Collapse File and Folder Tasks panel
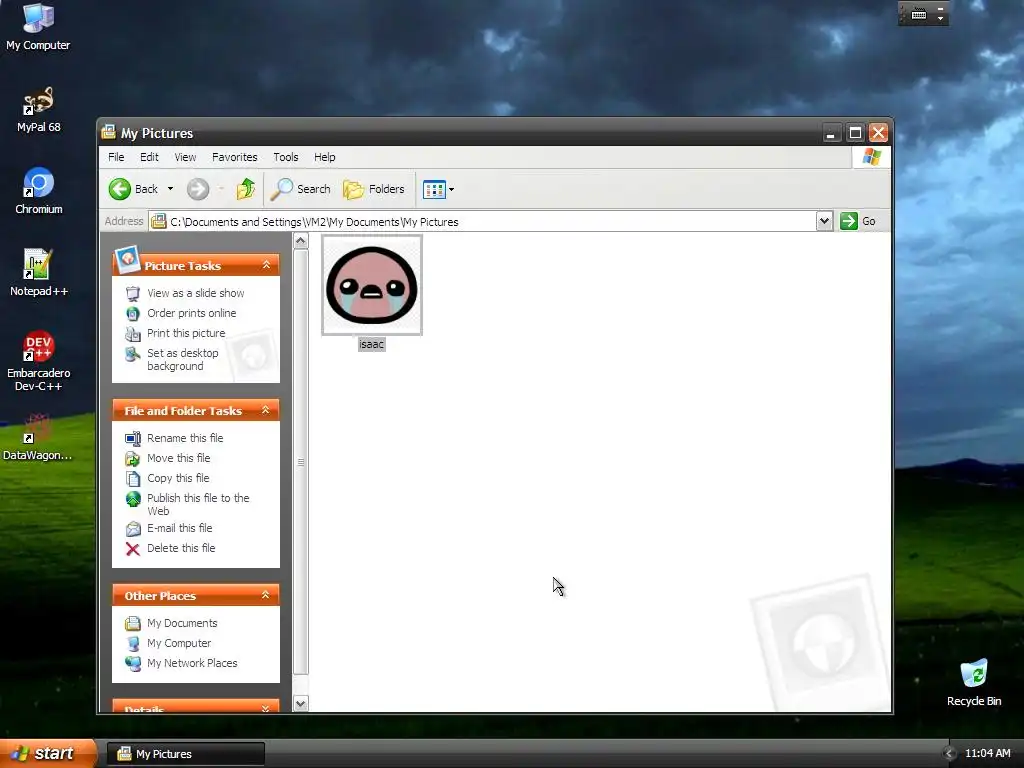 click(x=266, y=410)
